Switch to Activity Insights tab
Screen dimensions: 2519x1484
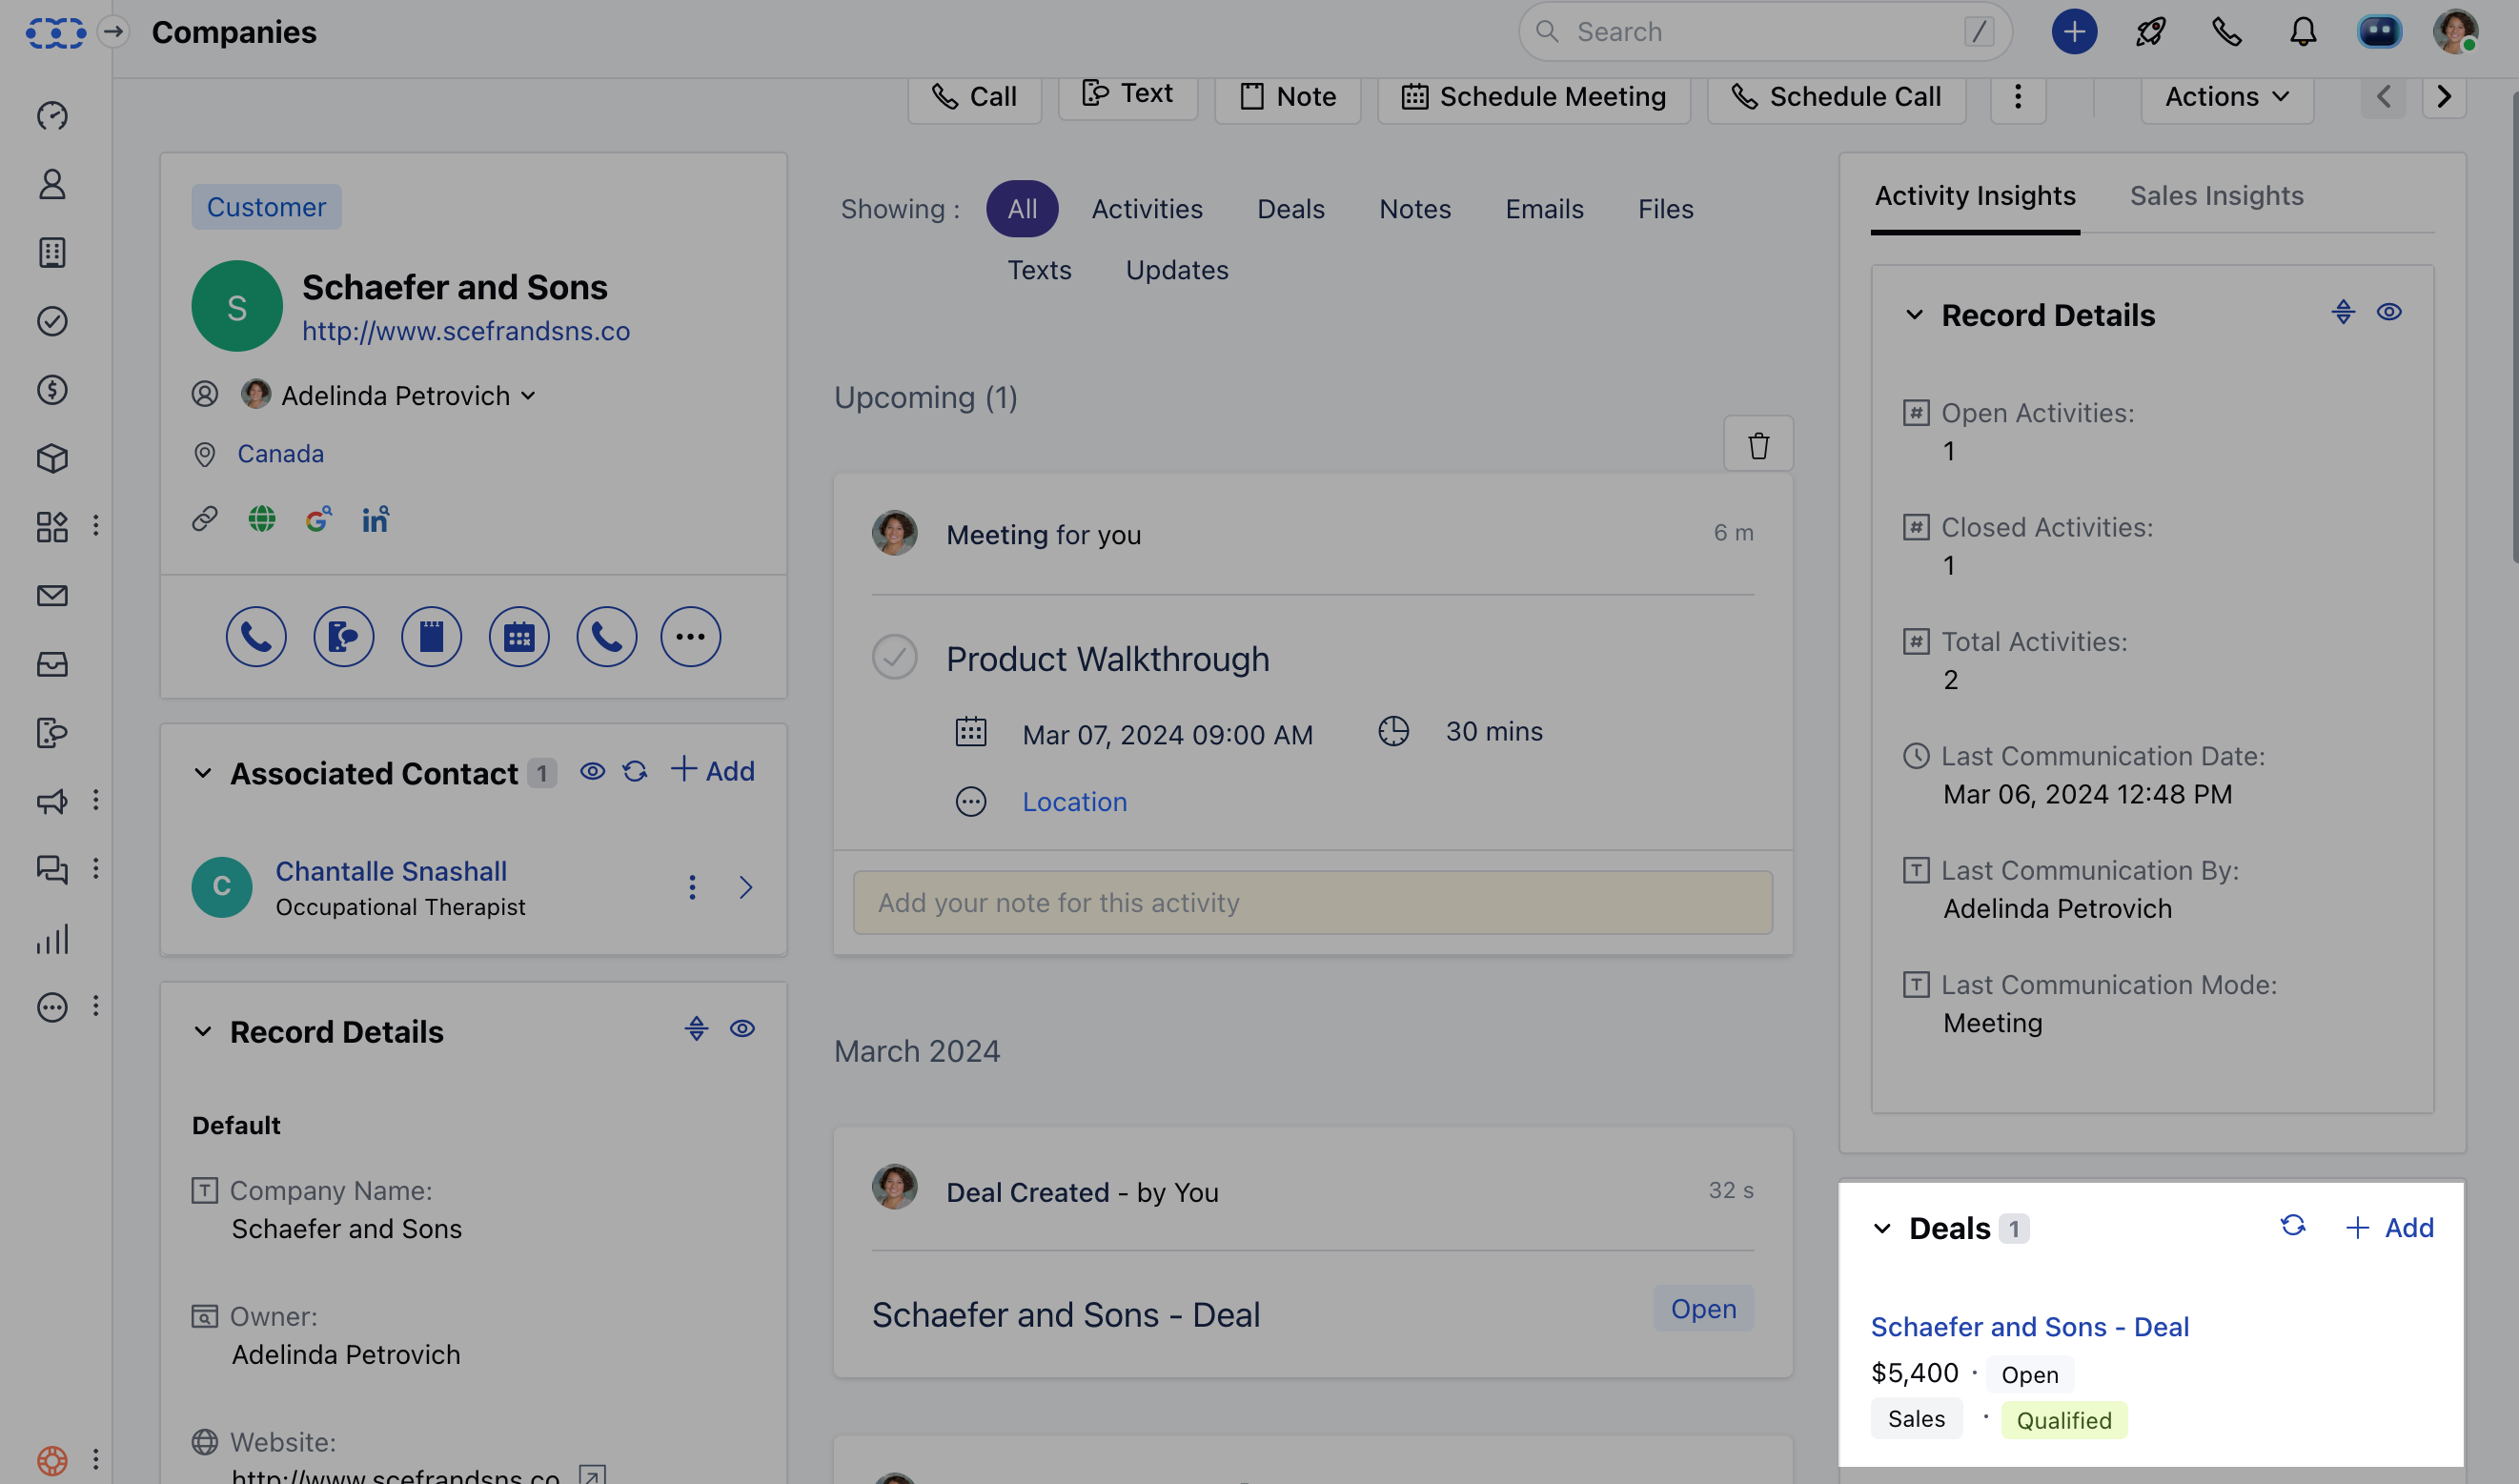tap(1975, 196)
